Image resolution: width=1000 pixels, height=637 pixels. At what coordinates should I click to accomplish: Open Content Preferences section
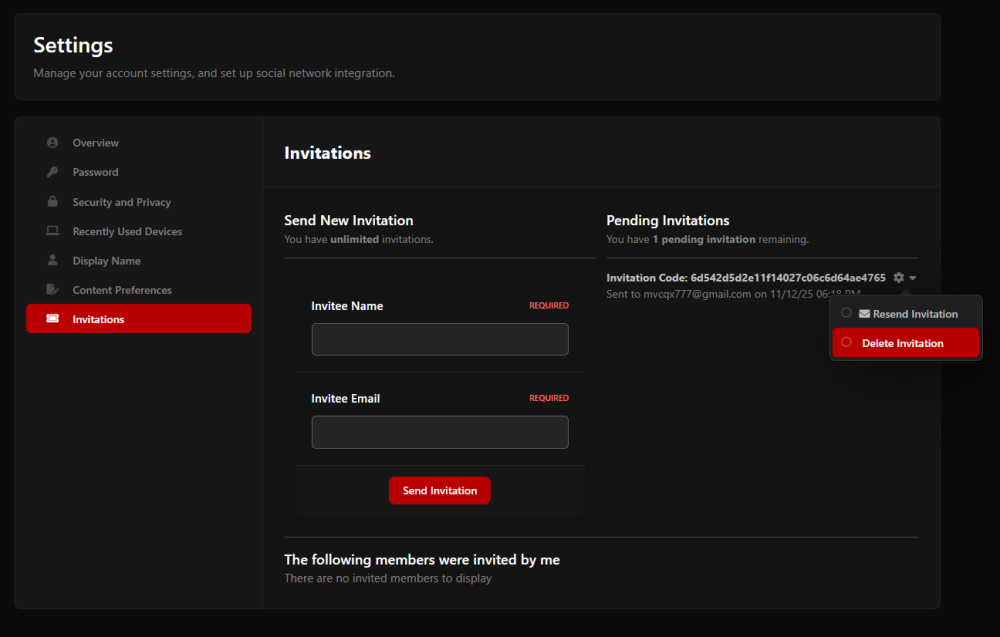138,289
